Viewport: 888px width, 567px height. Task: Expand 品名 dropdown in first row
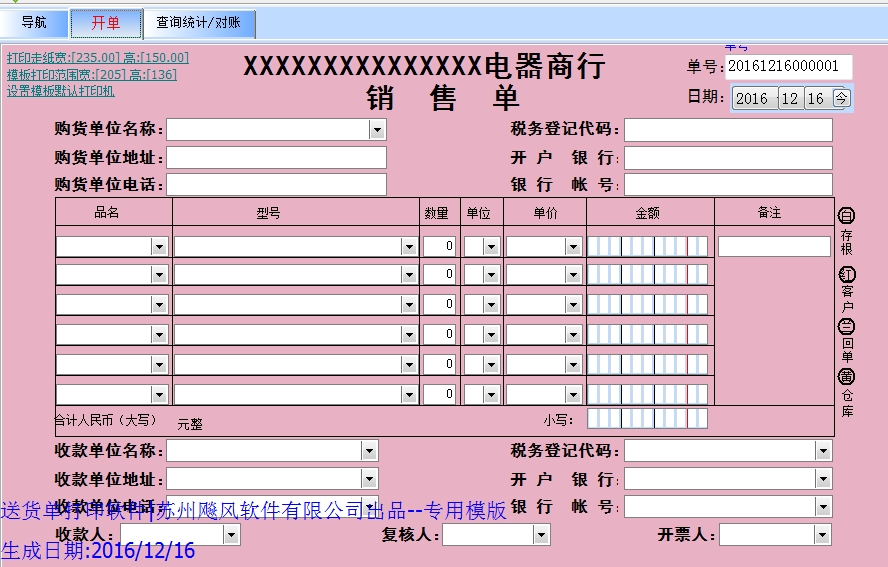coord(159,246)
